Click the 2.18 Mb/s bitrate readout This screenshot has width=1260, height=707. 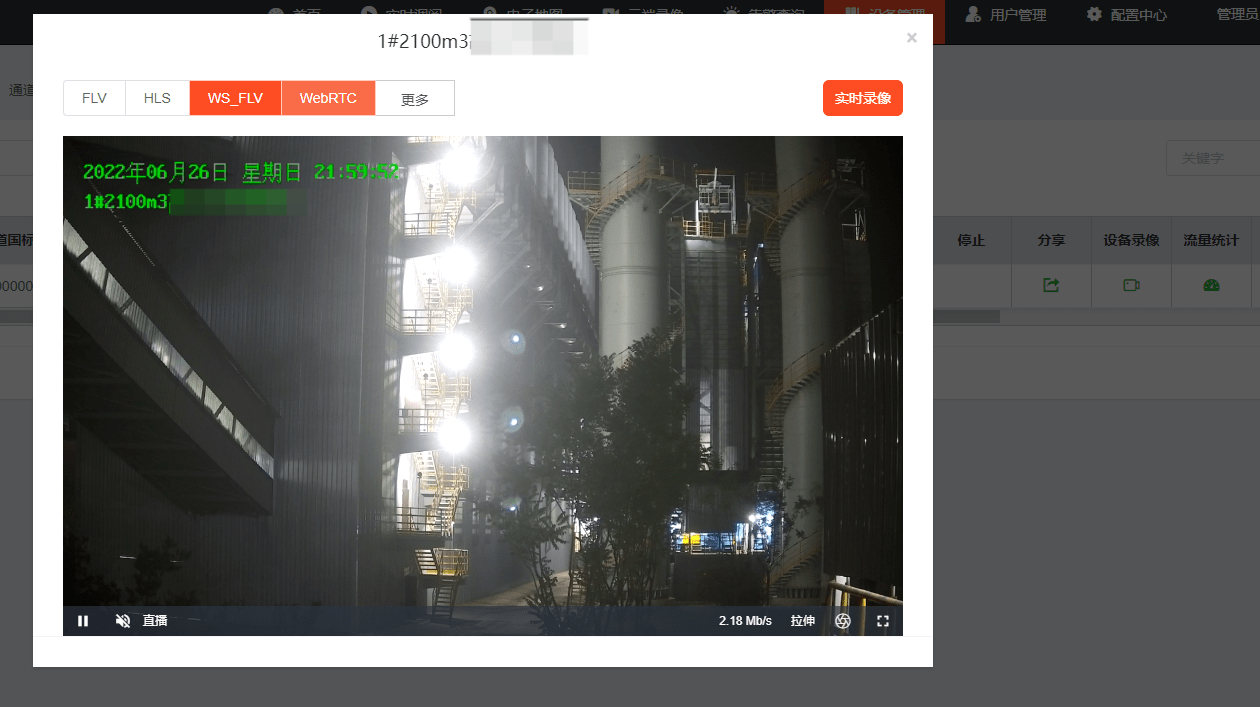pos(745,621)
